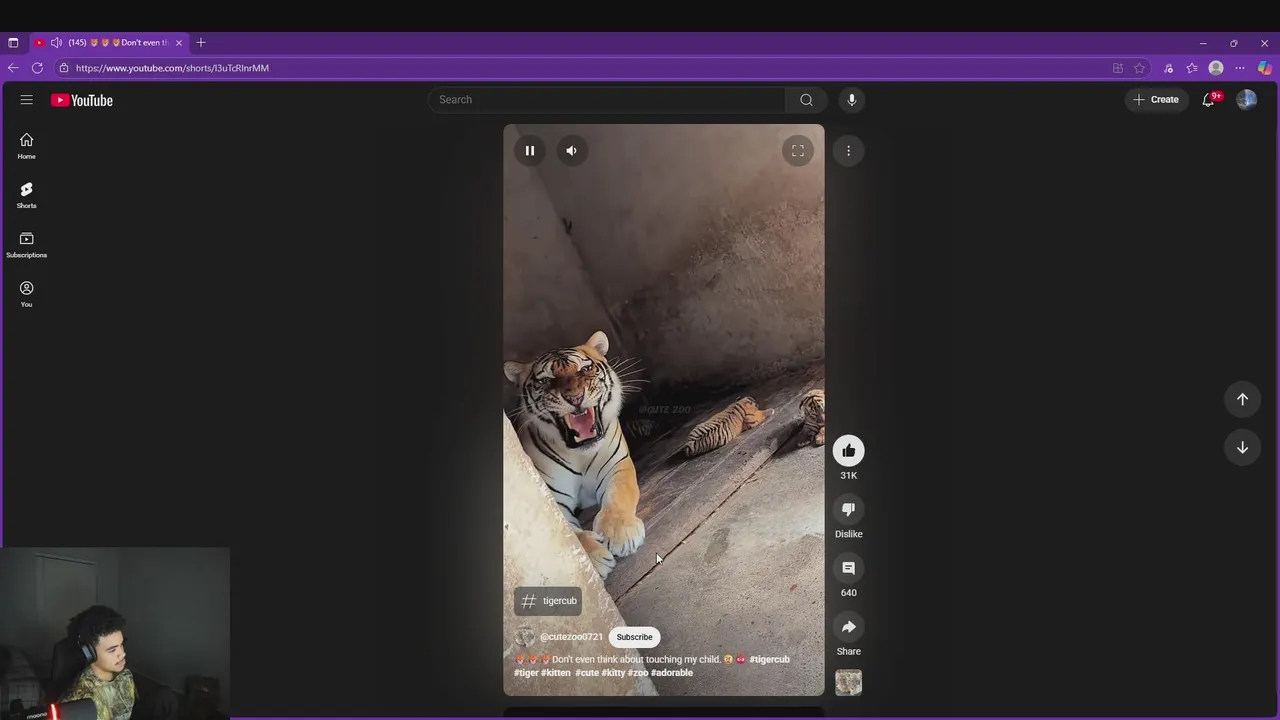Image resolution: width=1280 pixels, height=720 pixels.
Task: Reload the page in the browser
Action: click(x=37, y=68)
